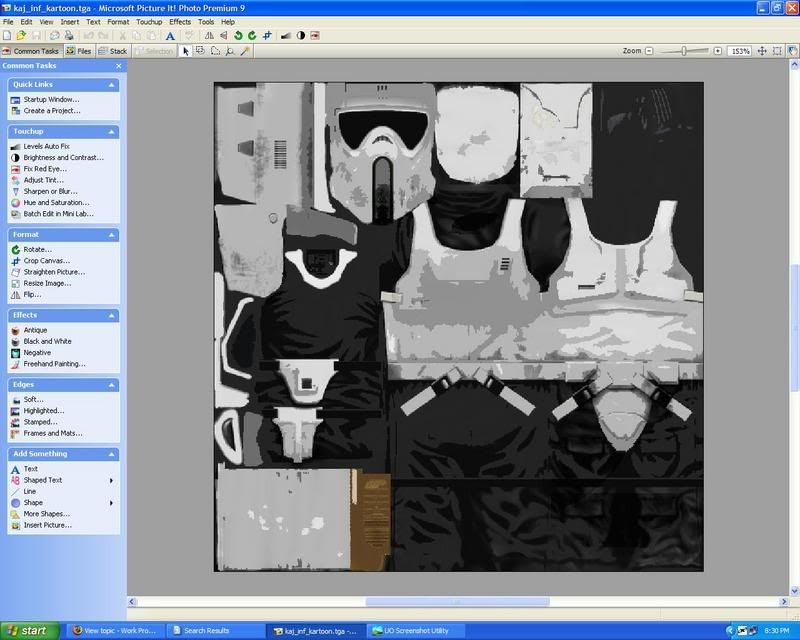Viewport: 800px width, 640px height.
Task: Open Search Results taskbar button
Action: [215, 631]
